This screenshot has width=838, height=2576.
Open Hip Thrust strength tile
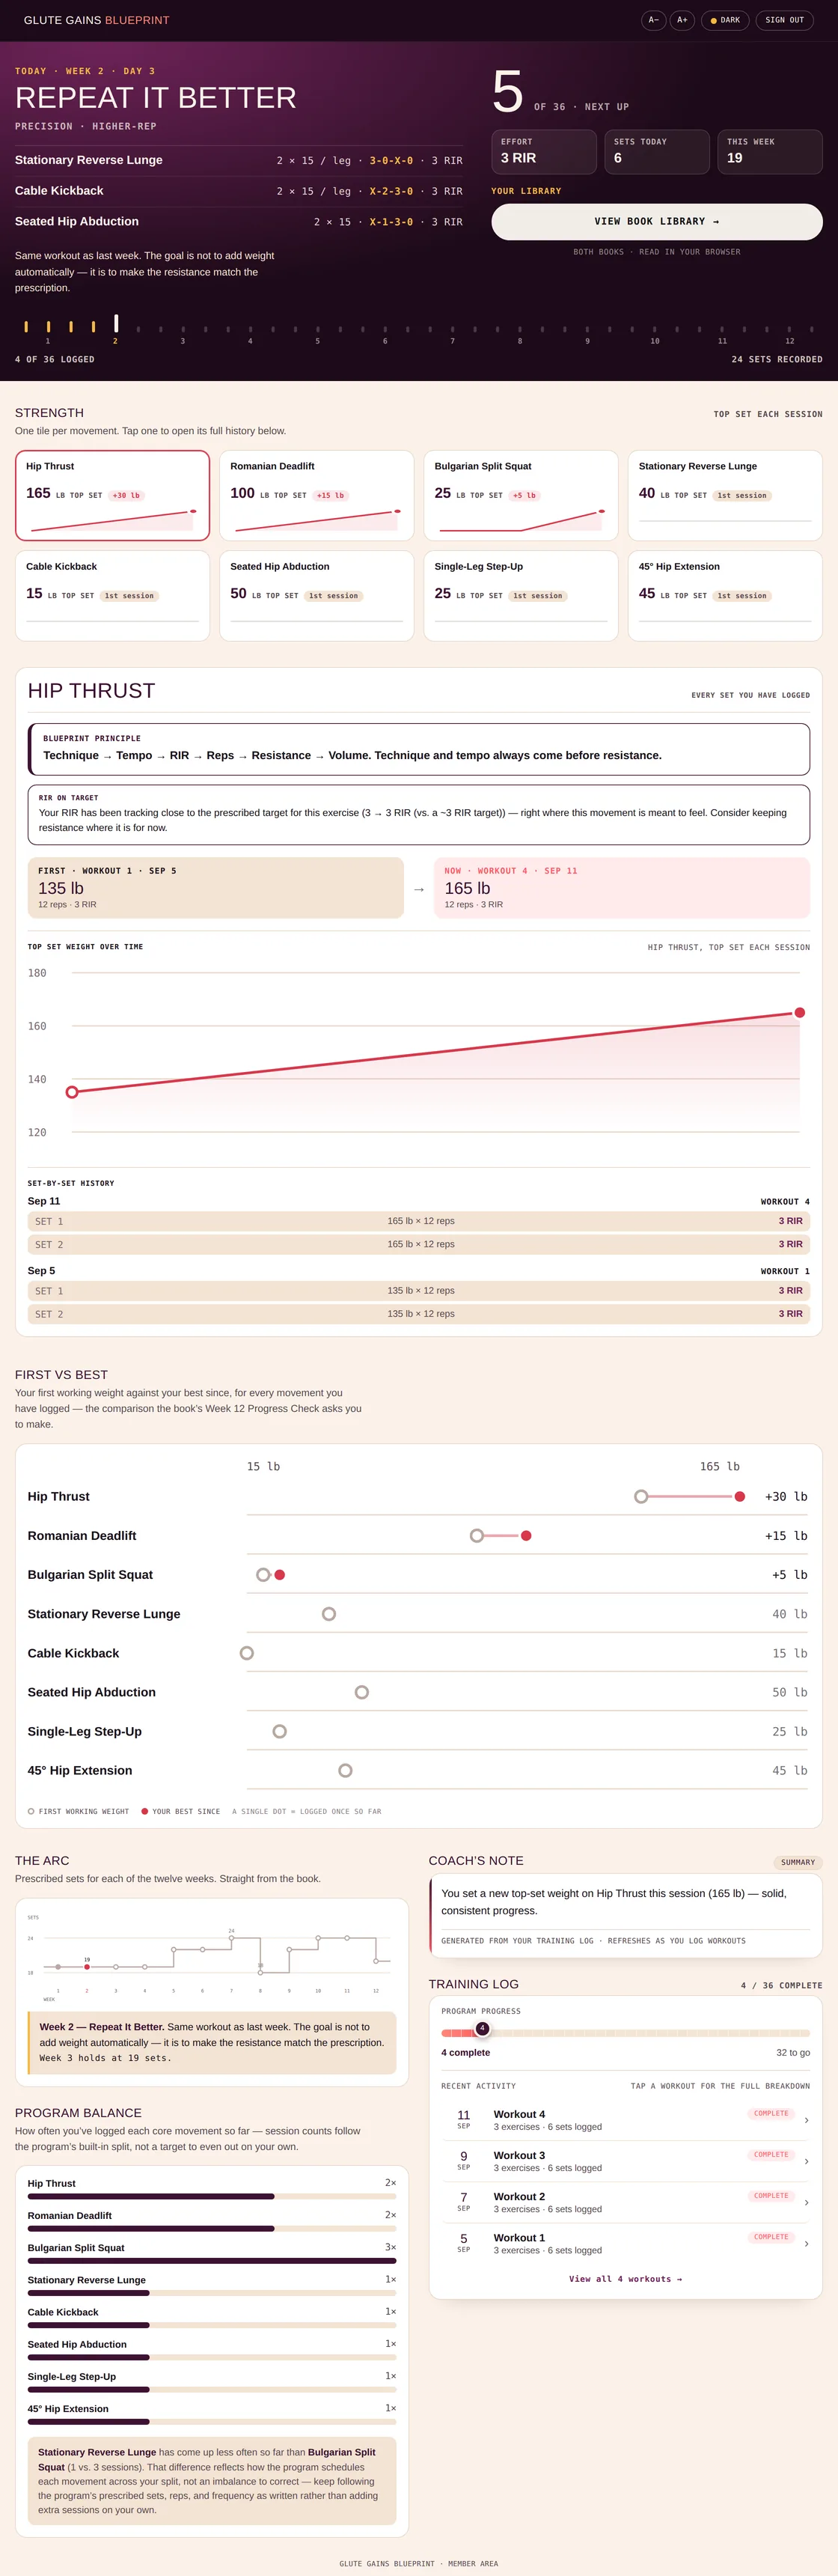pos(112,495)
